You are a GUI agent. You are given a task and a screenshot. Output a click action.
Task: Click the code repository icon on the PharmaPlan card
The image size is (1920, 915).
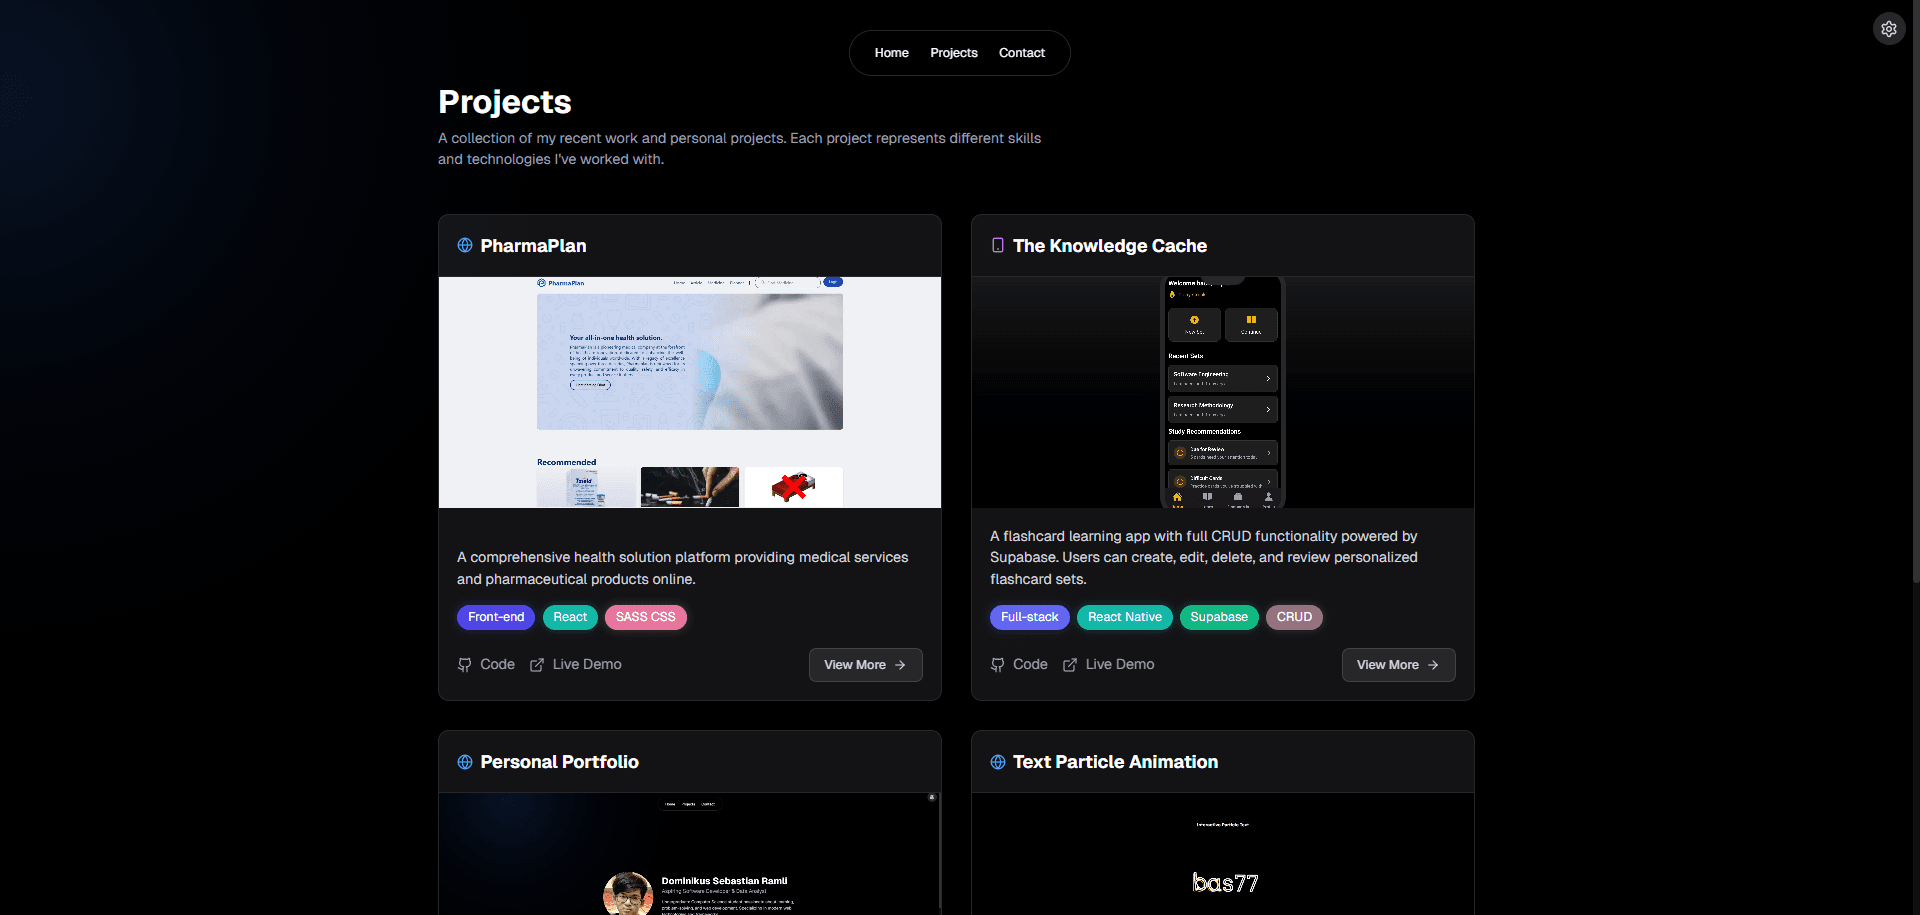[464, 664]
